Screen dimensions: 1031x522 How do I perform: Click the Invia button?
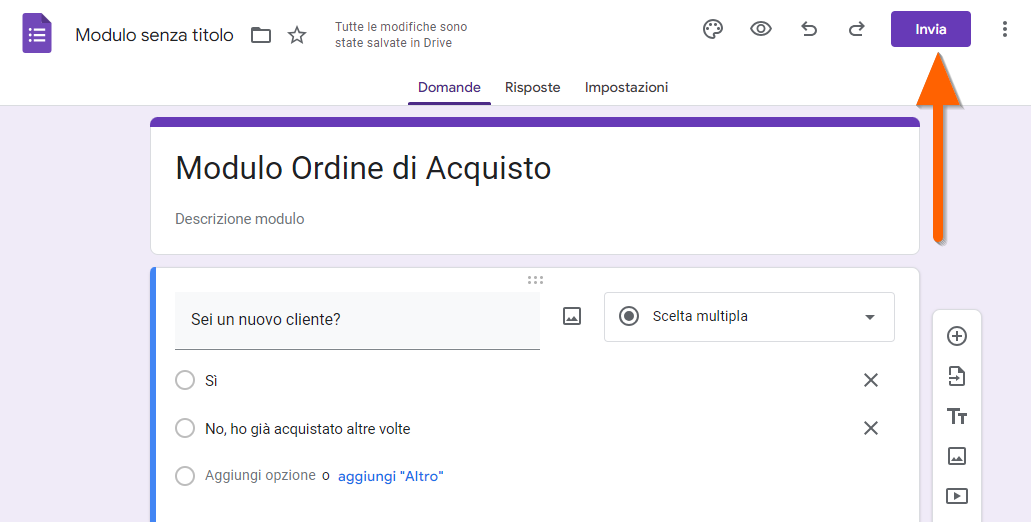930,29
